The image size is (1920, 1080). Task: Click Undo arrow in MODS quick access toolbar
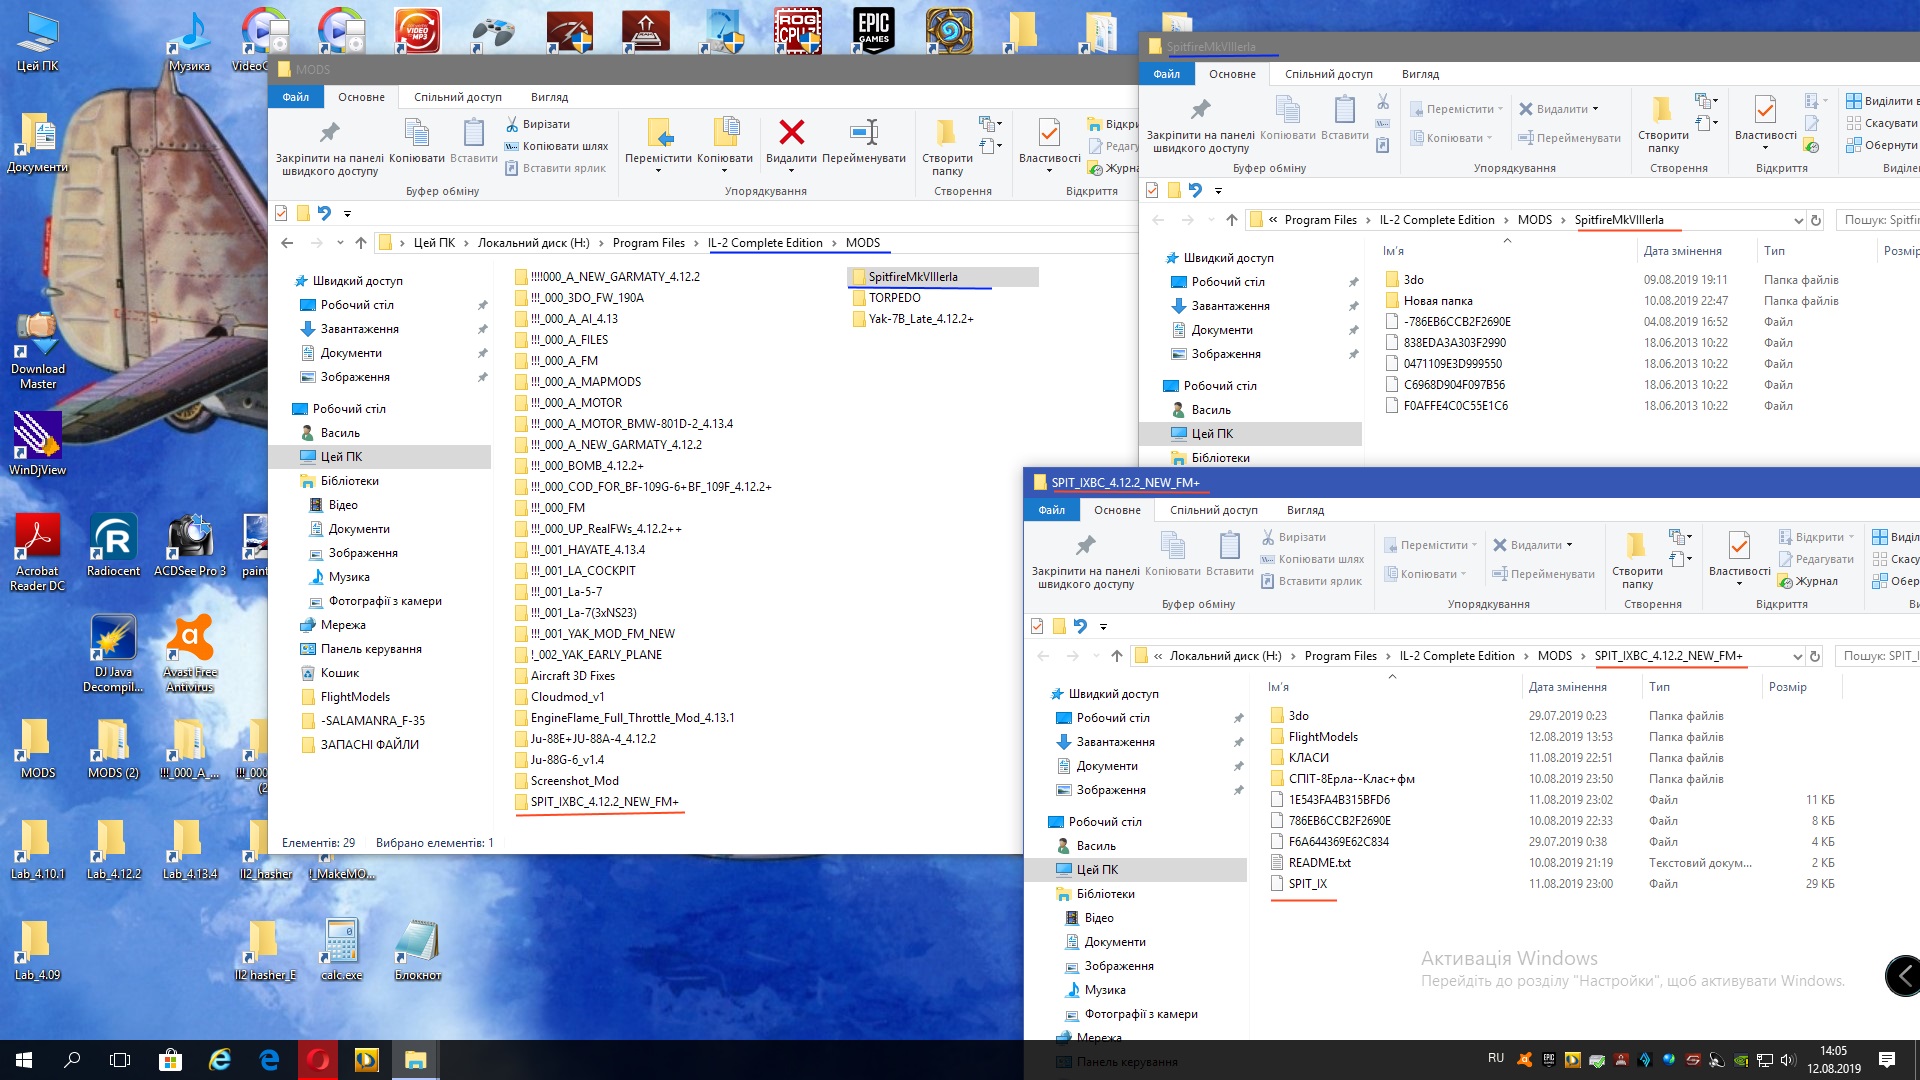tap(324, 213)
